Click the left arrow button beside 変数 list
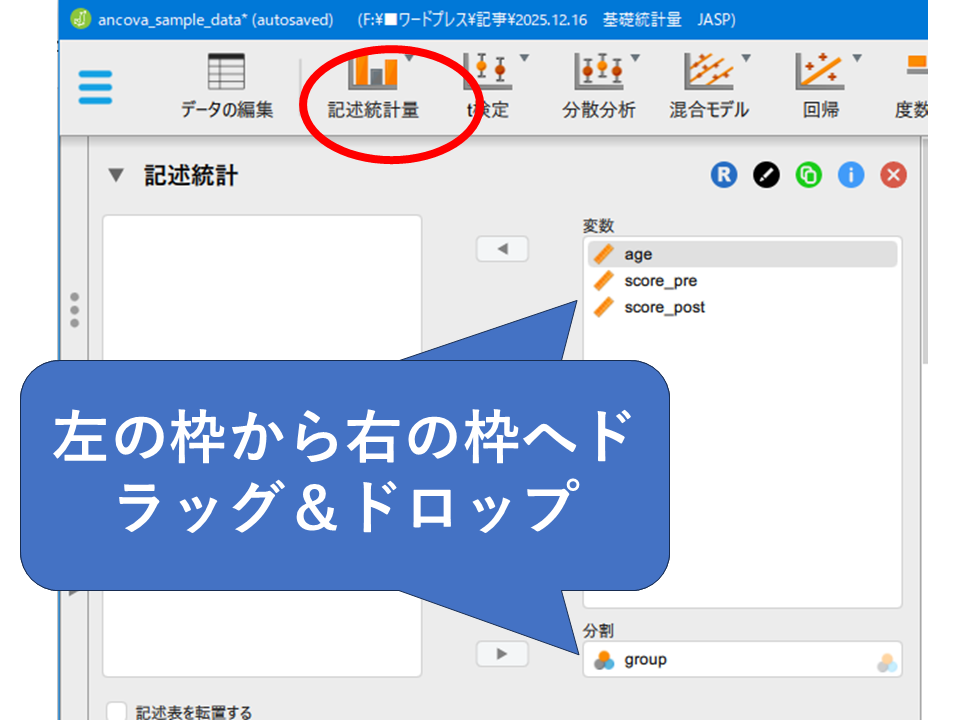960x720 pixels. click(x=502, y=249)
